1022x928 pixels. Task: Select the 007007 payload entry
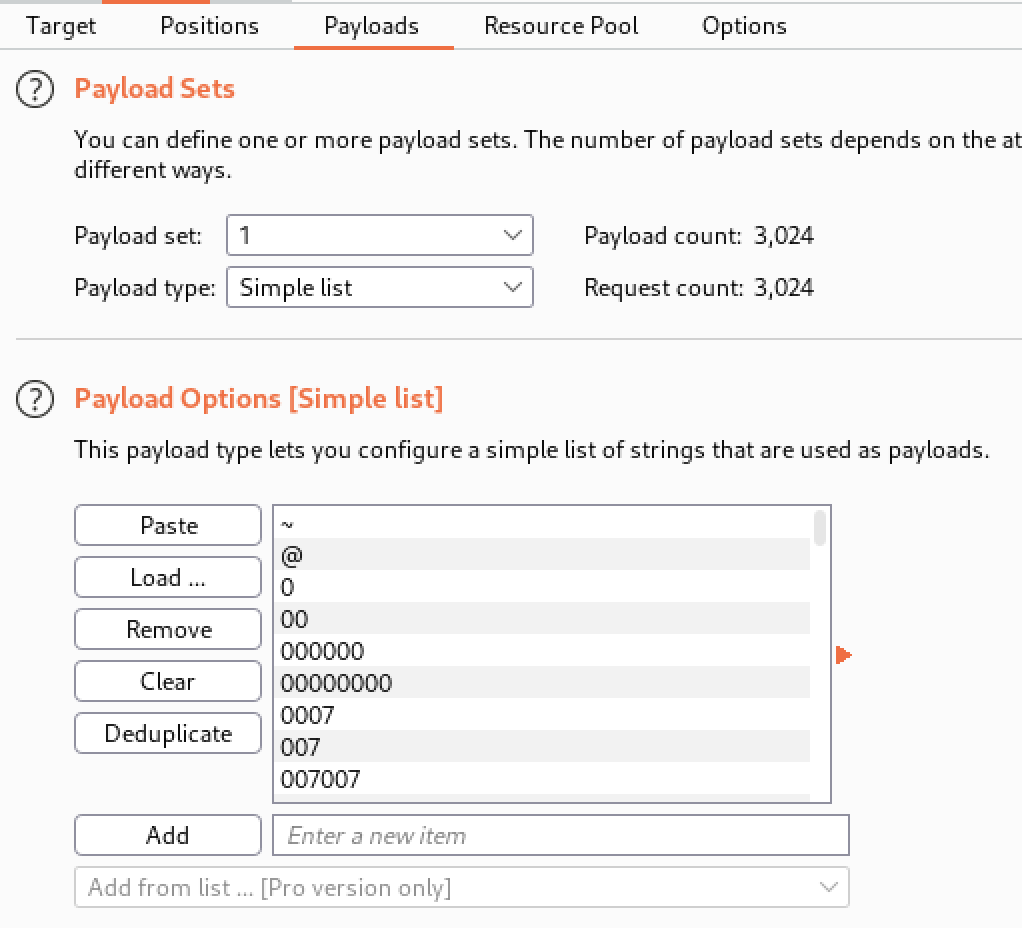[542, 779]
